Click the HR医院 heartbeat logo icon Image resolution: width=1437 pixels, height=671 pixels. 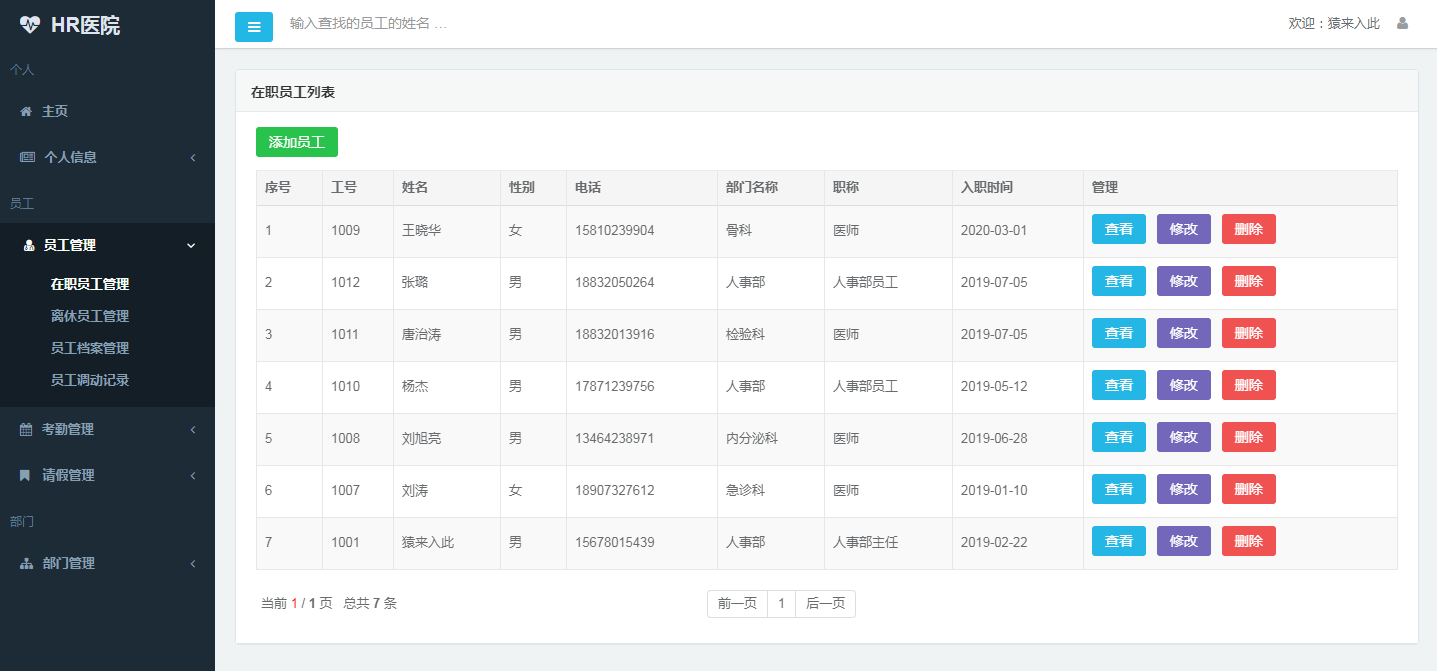tap(30, 25)
